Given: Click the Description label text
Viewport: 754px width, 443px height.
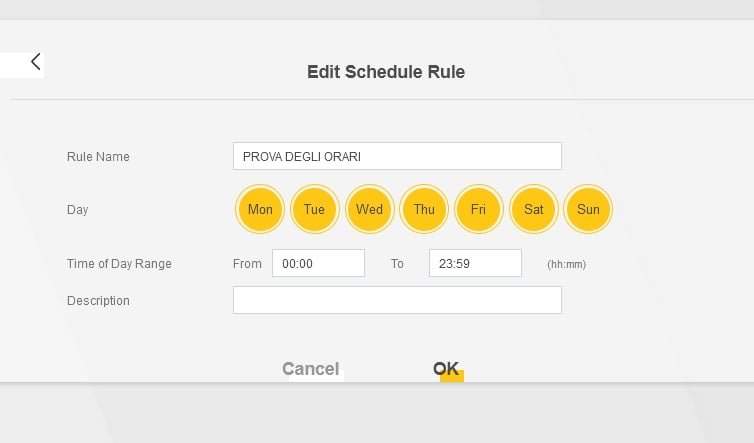Looking at the screenshot, I should (x=98, y=301).
